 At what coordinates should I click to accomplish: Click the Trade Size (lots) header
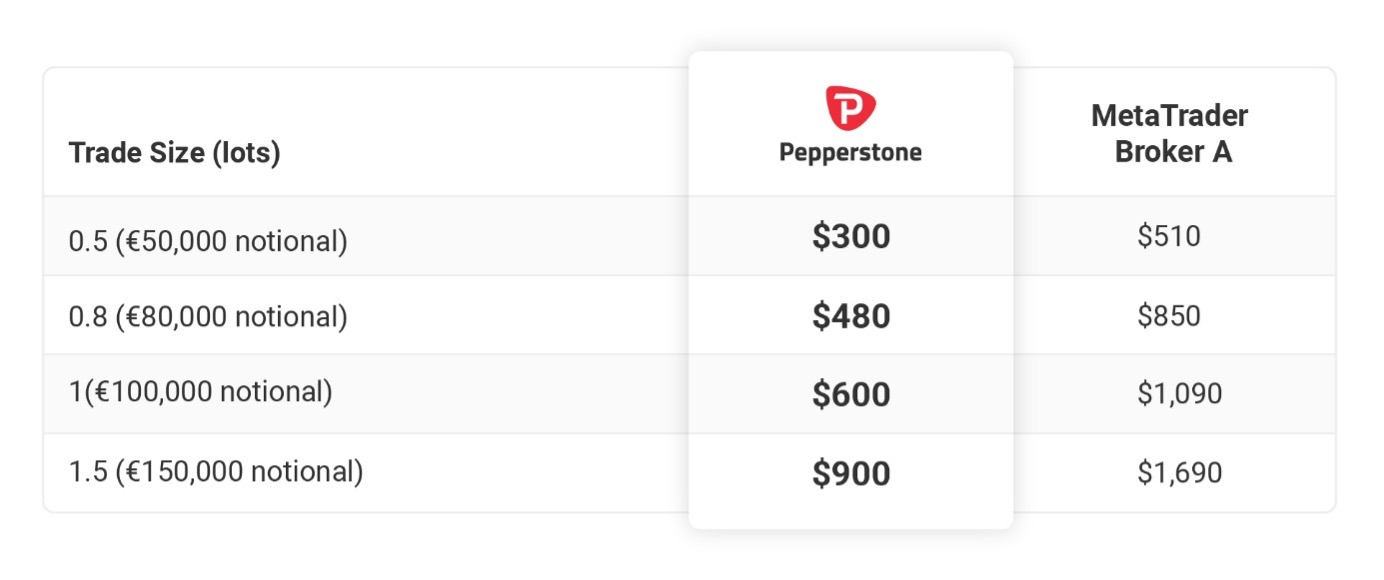coord(174,153)
